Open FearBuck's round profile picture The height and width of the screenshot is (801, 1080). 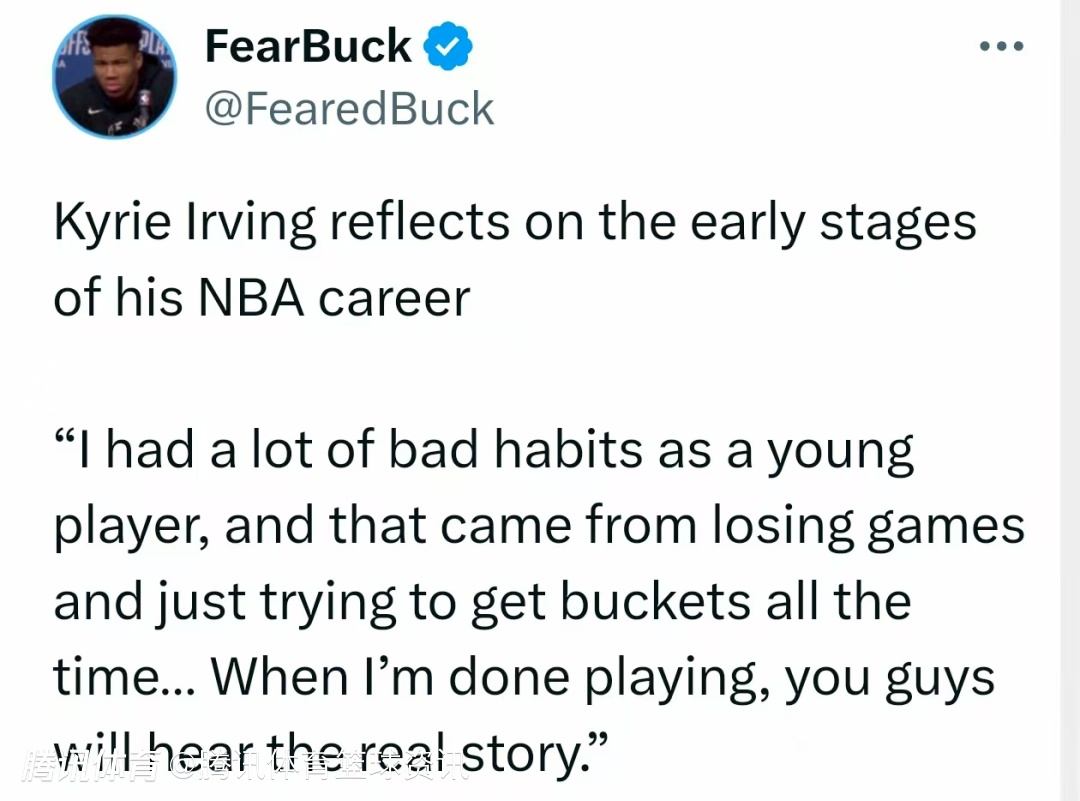(x=115, y=76)
